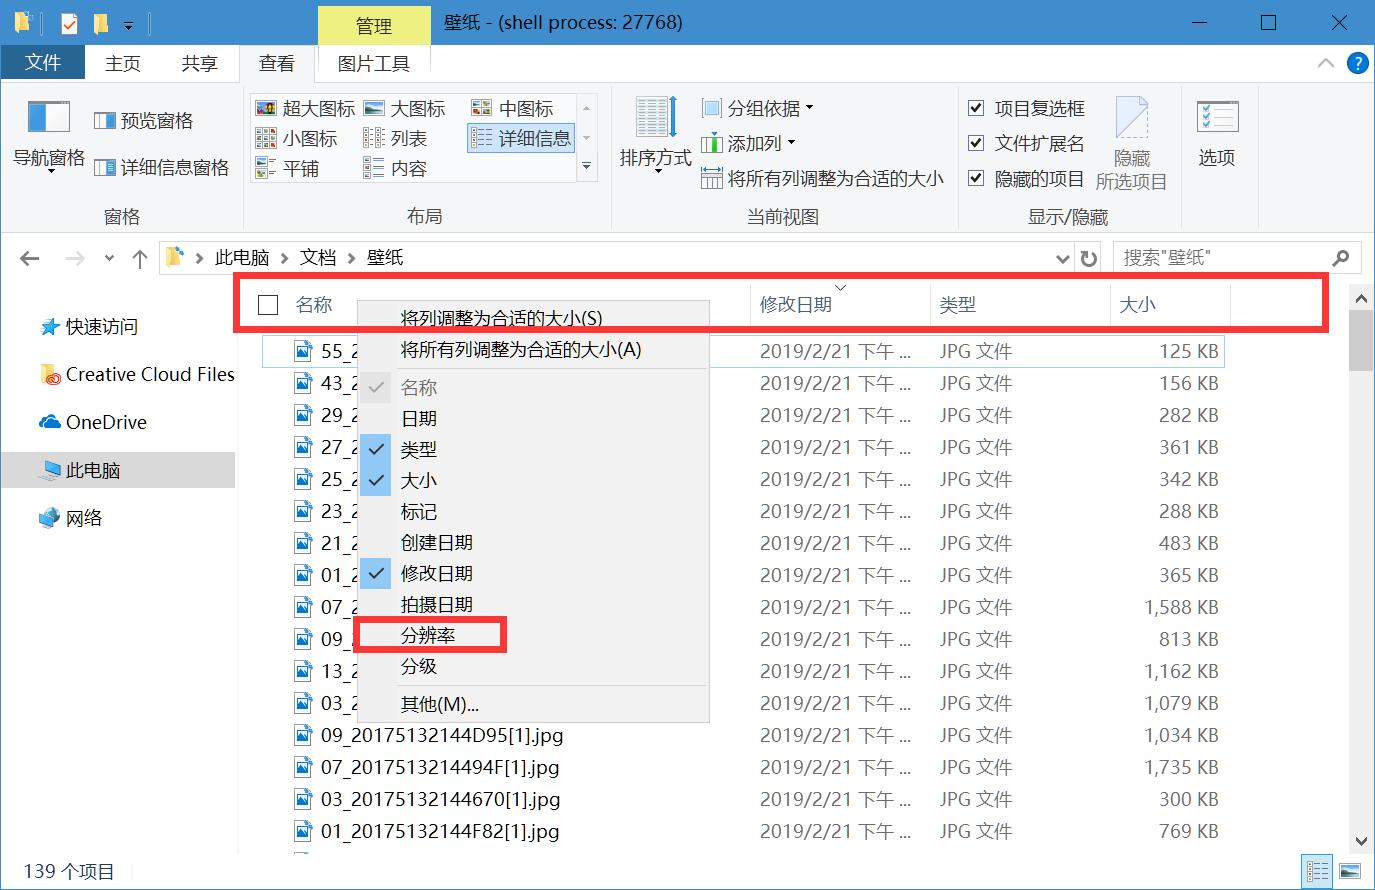Open the address bar history dropdown
This screenshot has height=890, width=1375.
pyautogui.click(x=1062, y=257)
